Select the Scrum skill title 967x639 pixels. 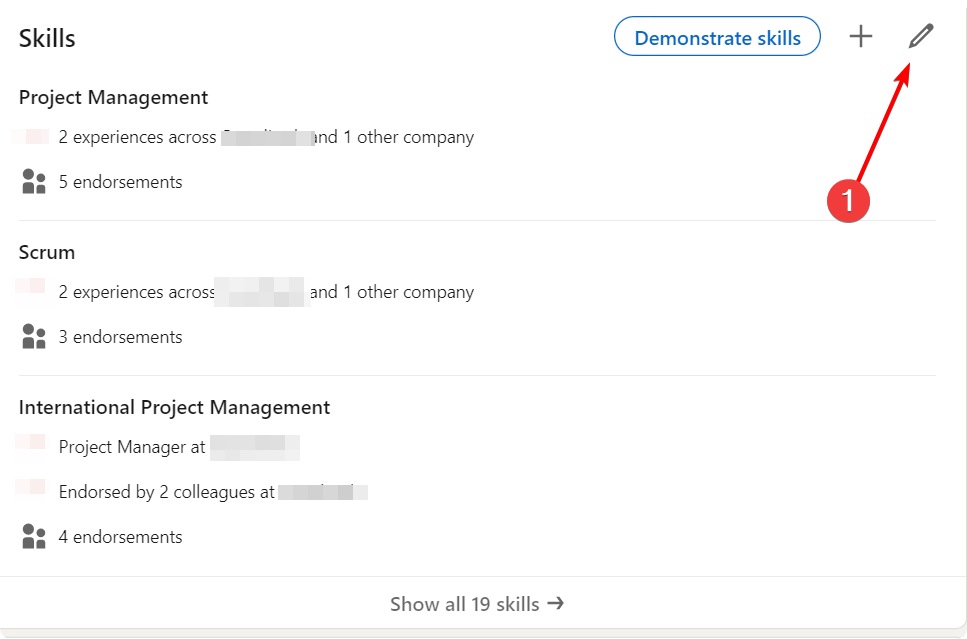(47, 252)
